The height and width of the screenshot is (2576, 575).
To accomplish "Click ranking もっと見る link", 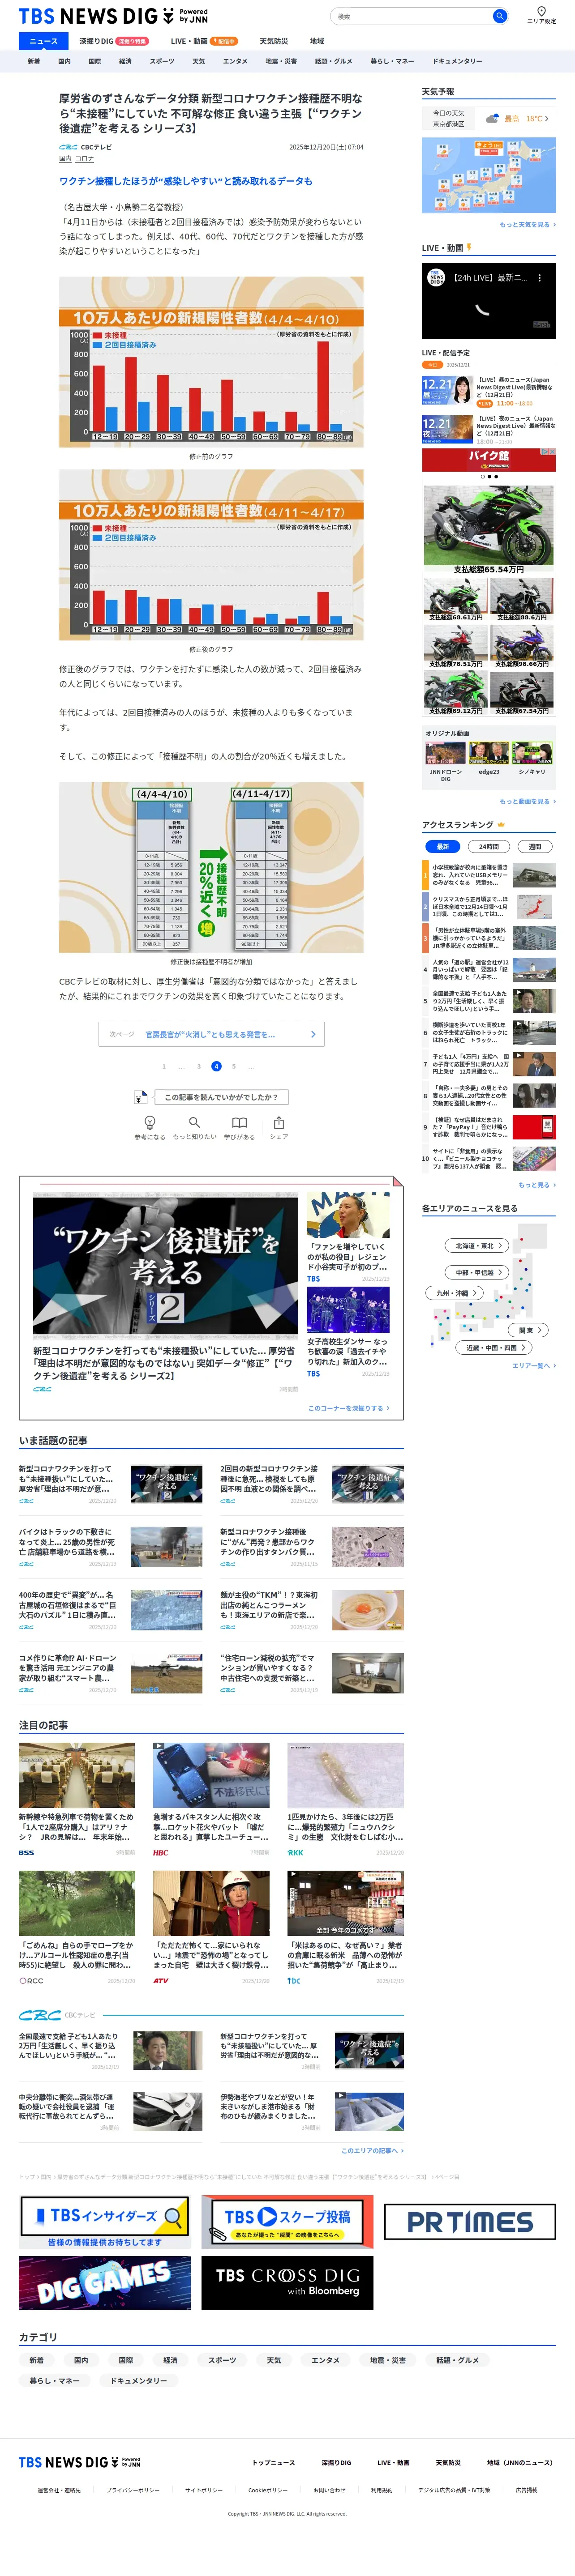I will (537, 1185).
